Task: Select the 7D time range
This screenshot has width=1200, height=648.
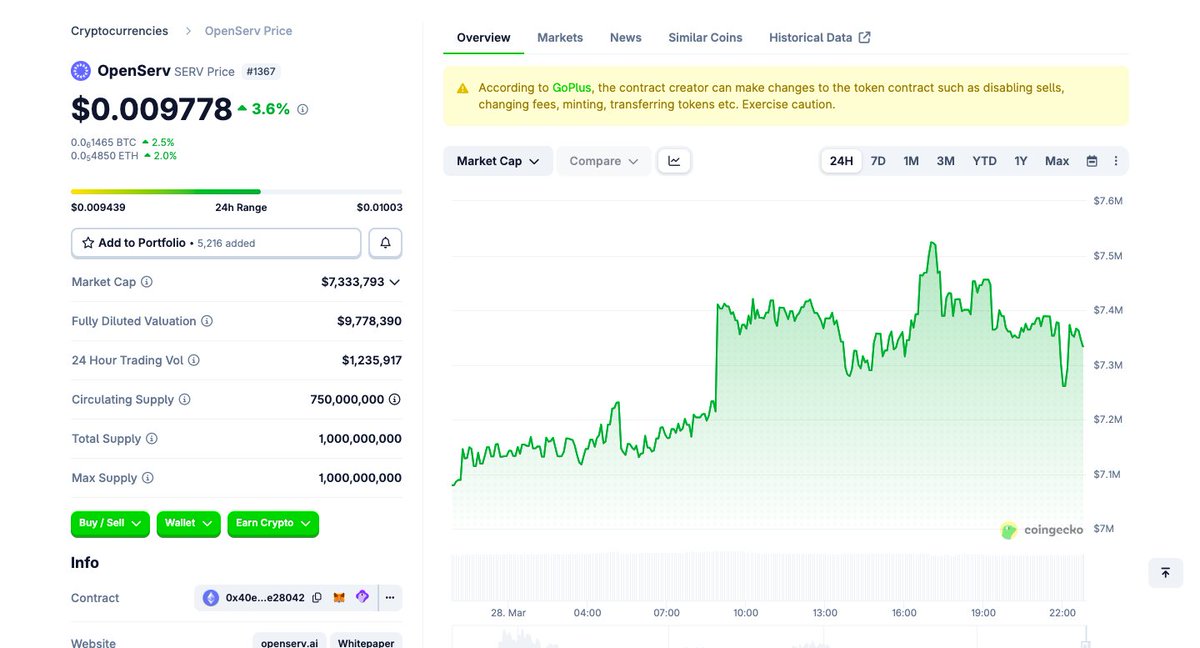Action: (x=878, y=161)
